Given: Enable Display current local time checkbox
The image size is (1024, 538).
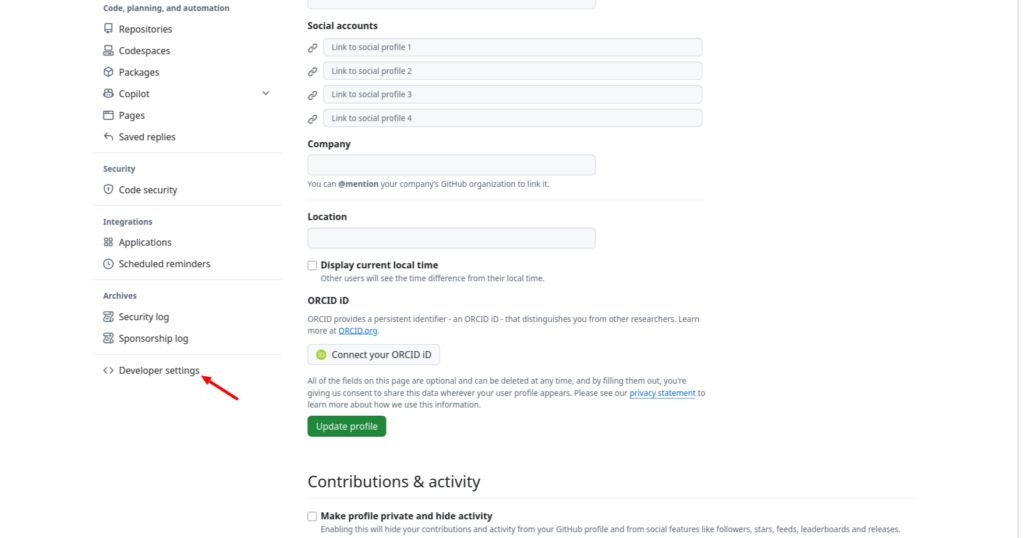Looking at the screenshot, I should (x=312, y=265).
